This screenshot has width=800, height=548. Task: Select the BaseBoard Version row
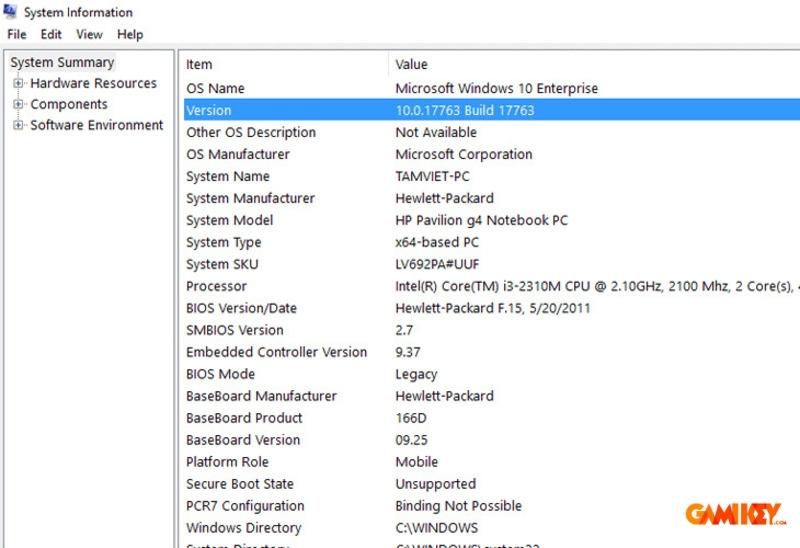(x=492, y=439)
